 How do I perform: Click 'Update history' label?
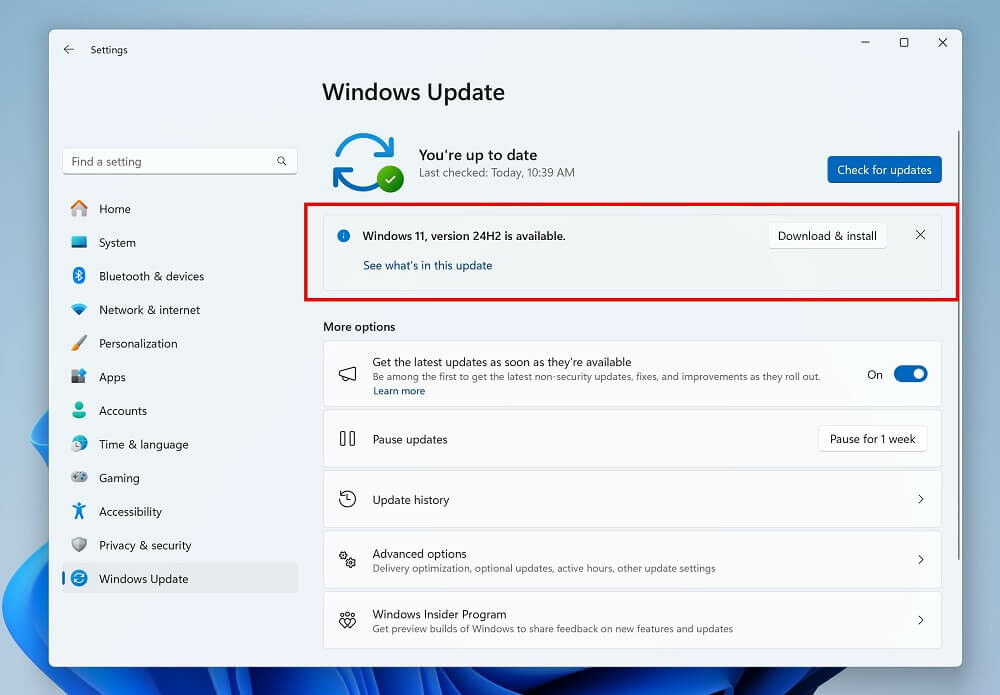coord(411,500)
